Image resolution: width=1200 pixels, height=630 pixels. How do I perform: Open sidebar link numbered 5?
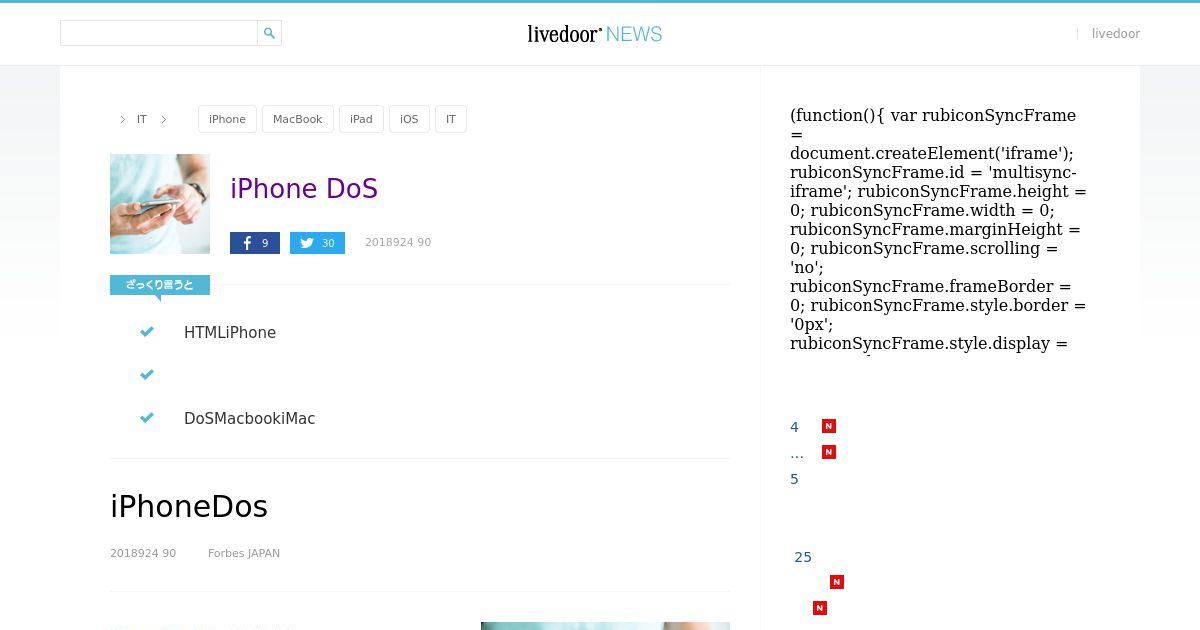(x=795, y=479)
